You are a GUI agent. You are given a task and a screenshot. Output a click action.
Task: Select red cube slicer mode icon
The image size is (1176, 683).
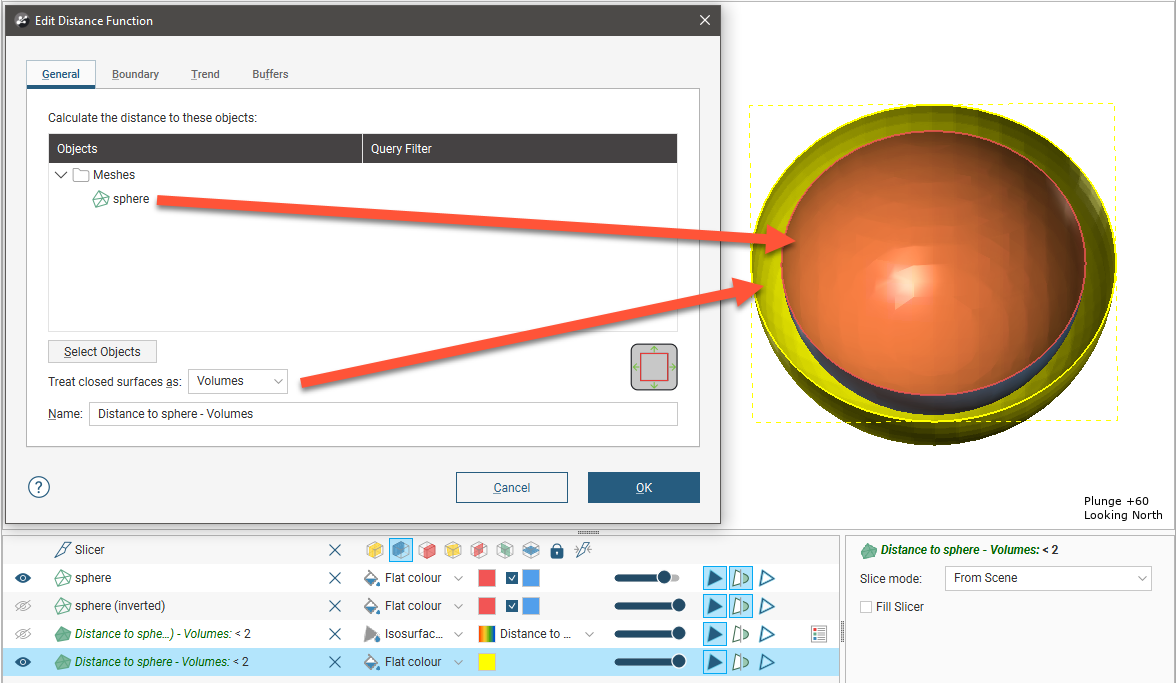click(x=427, y=550)
